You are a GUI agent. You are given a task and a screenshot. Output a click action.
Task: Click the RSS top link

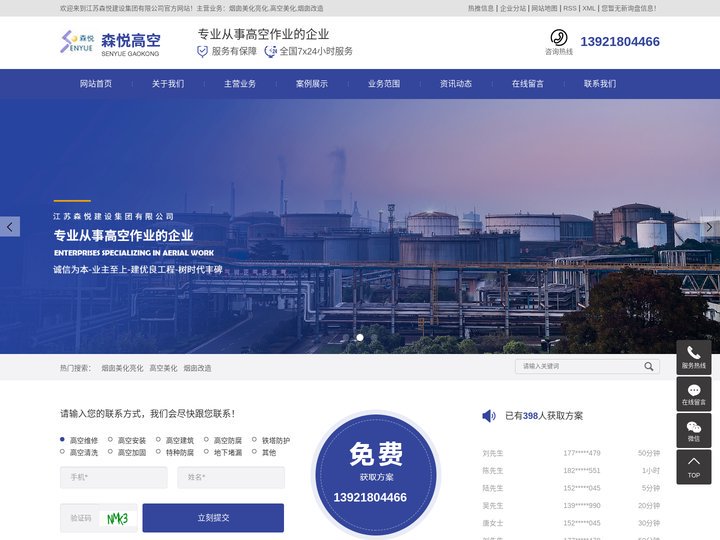(570, 8)
